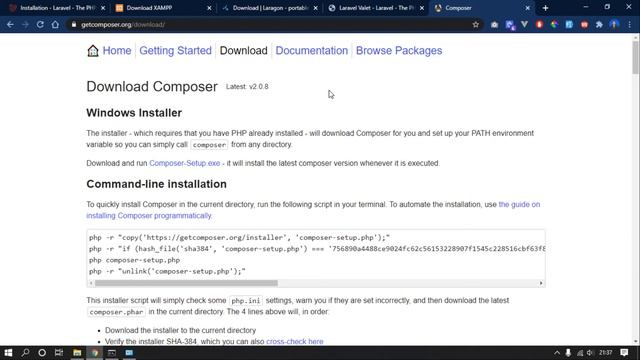This screenshot has height=360, width=640.
Task: Click the code block left scroll arrow
Action: pos(91,283)
